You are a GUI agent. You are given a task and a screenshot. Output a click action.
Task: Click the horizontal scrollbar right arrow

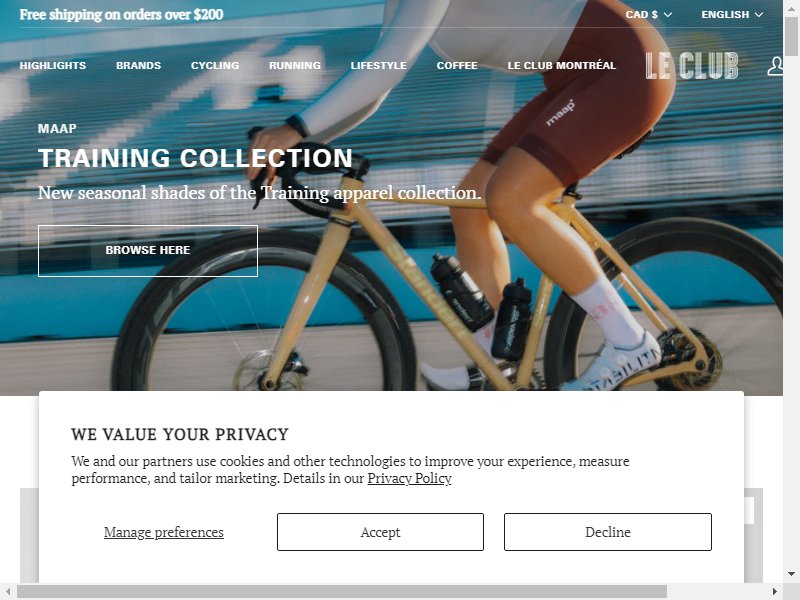click(774, 591)
